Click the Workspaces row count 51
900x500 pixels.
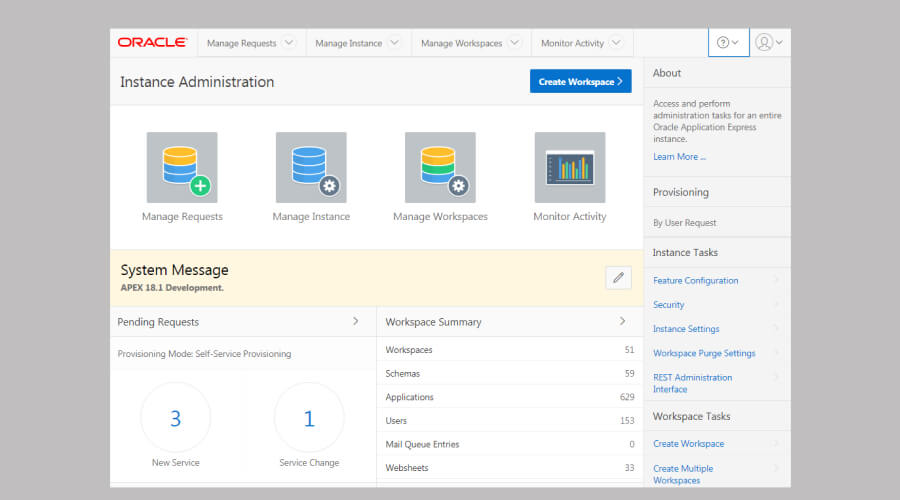tap(629, 350)
